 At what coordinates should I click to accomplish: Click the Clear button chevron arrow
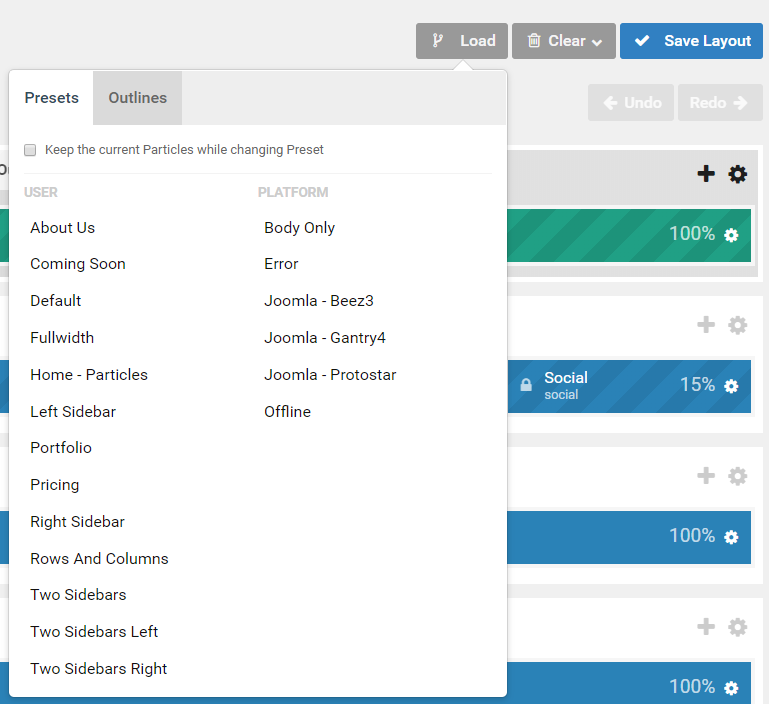click(597, 43)
